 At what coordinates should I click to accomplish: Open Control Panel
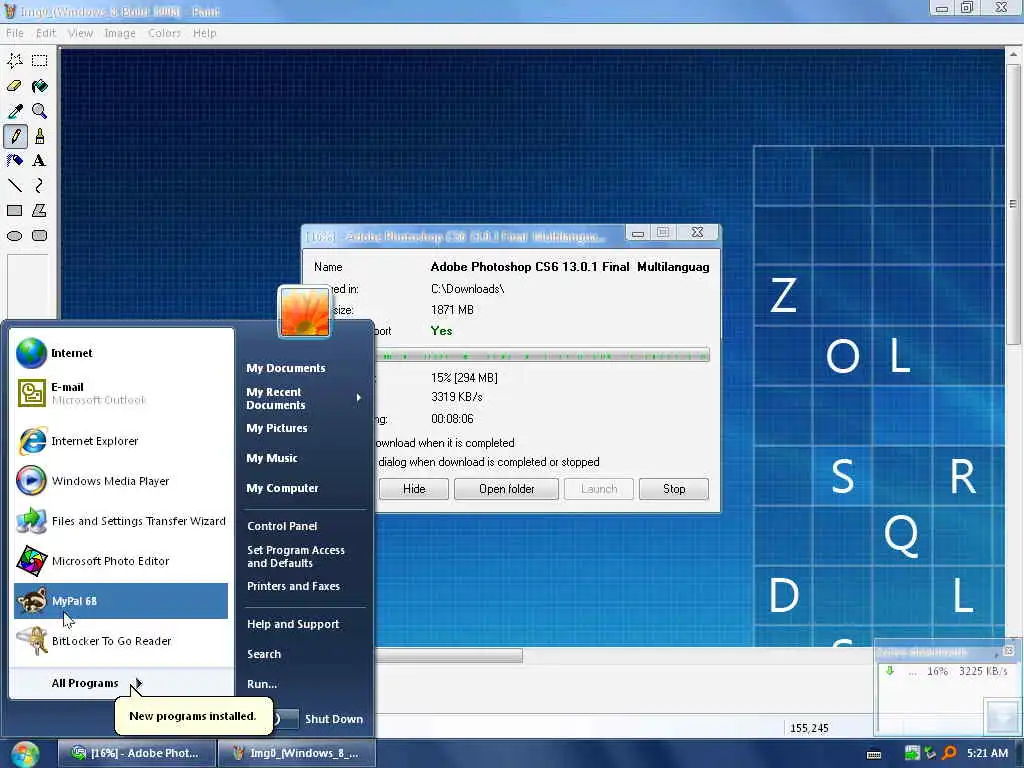(282, 526)
